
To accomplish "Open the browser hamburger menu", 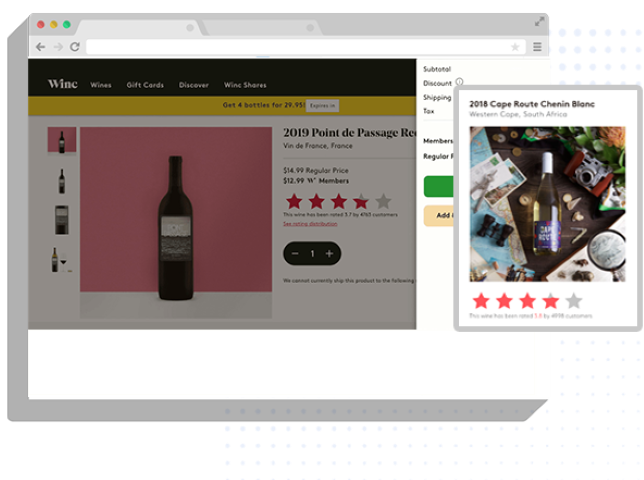I will click(537, 47).
